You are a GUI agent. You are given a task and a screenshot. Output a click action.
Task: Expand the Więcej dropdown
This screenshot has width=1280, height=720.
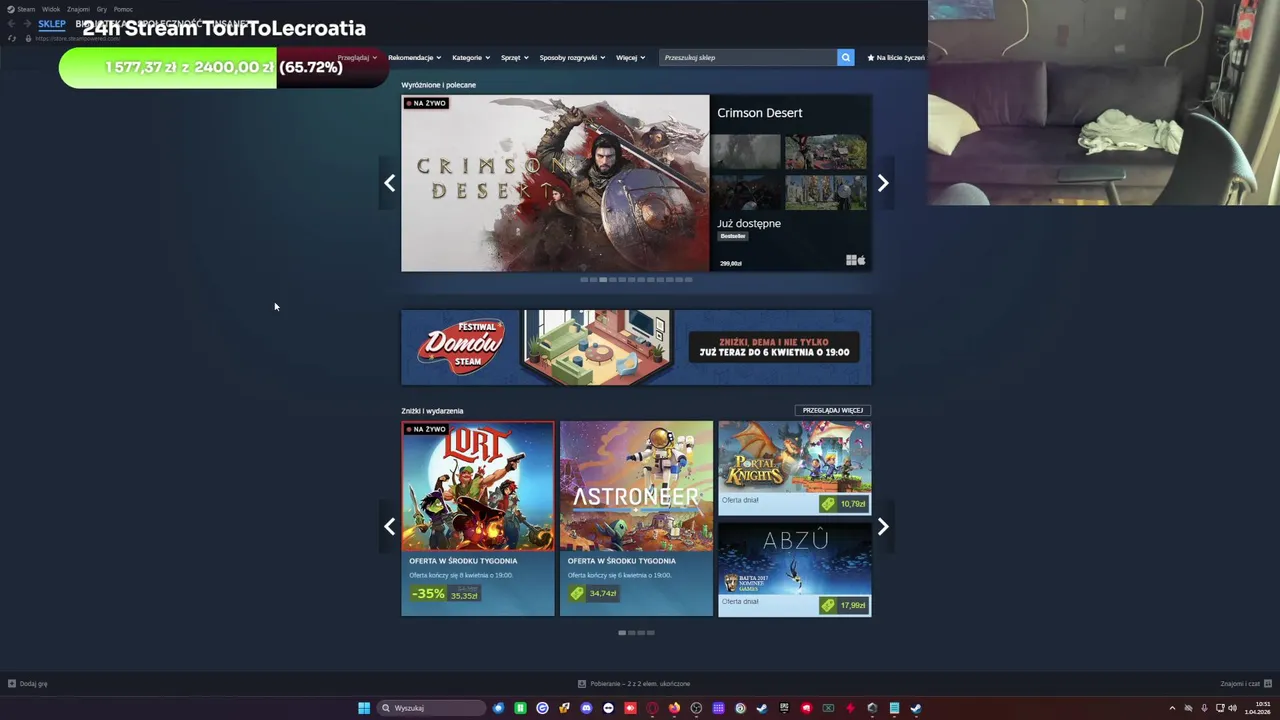click(x=630, y=58)
